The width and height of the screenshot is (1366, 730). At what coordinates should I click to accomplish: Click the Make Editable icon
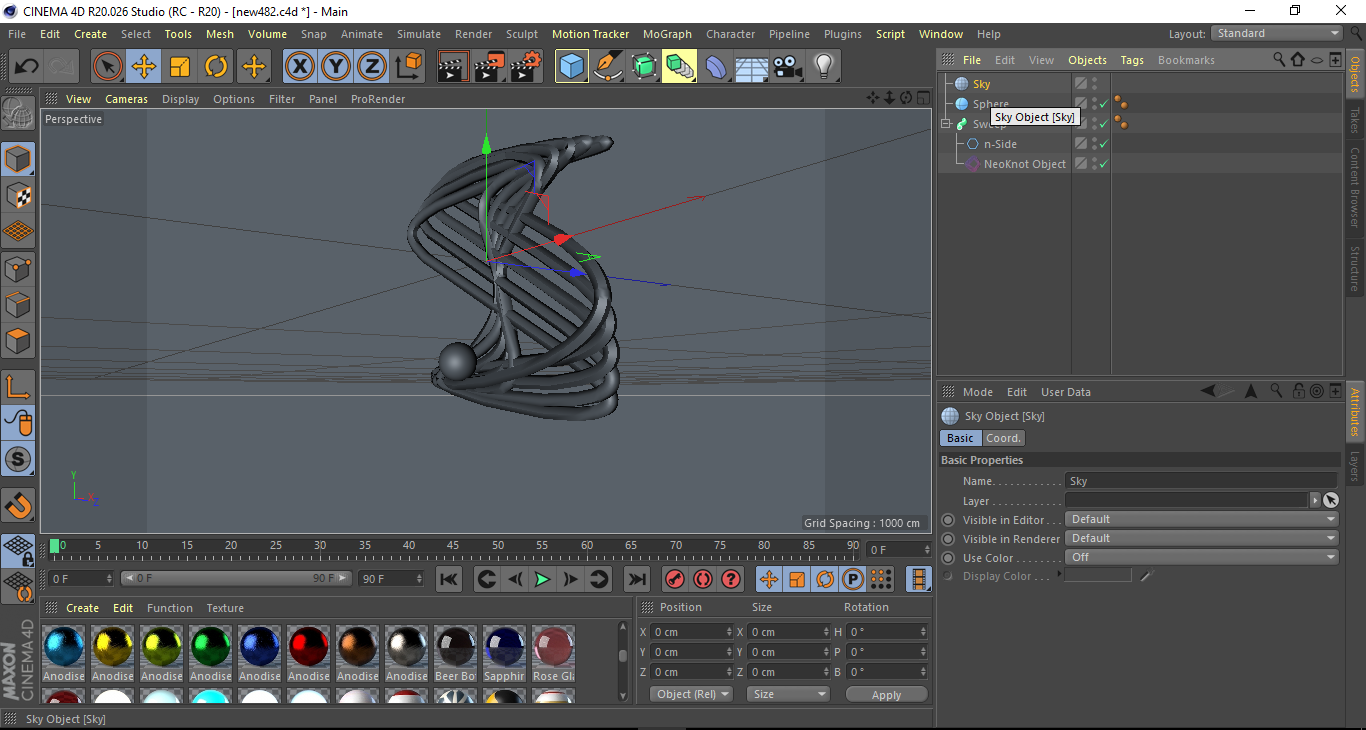(18, 113)
